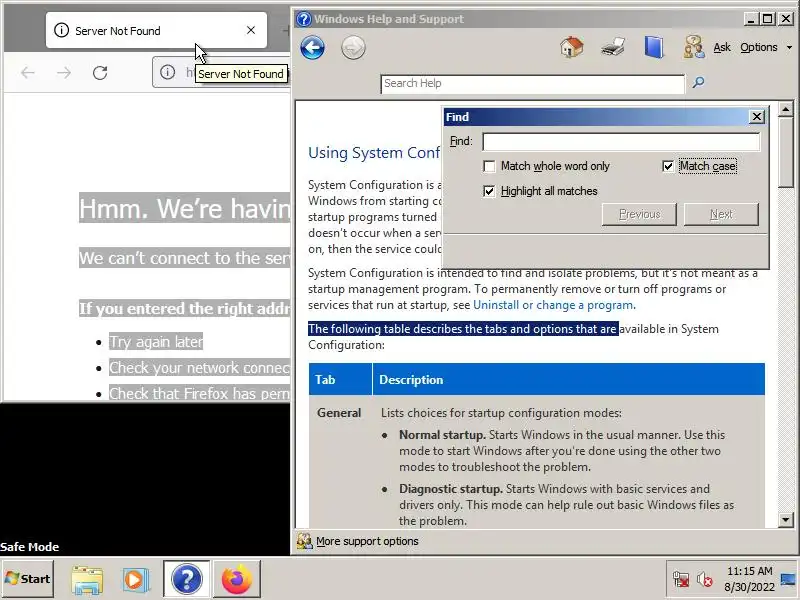Screen dimensions: 800x600
Task: Click the Ask people icon in Help toolbar
Action: [x=694, y=47]
